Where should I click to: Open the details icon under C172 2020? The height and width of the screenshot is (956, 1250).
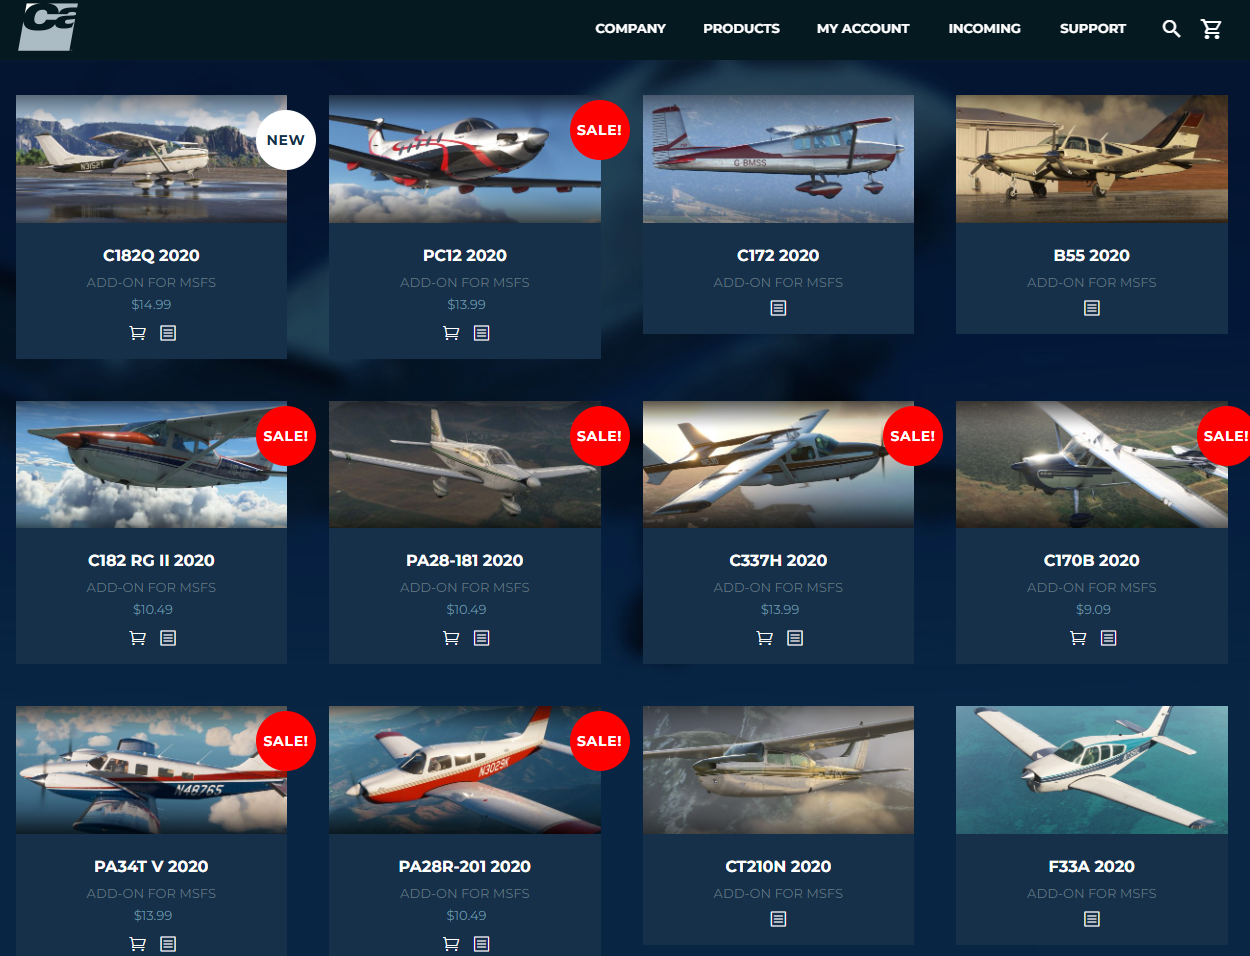(778, 308)
